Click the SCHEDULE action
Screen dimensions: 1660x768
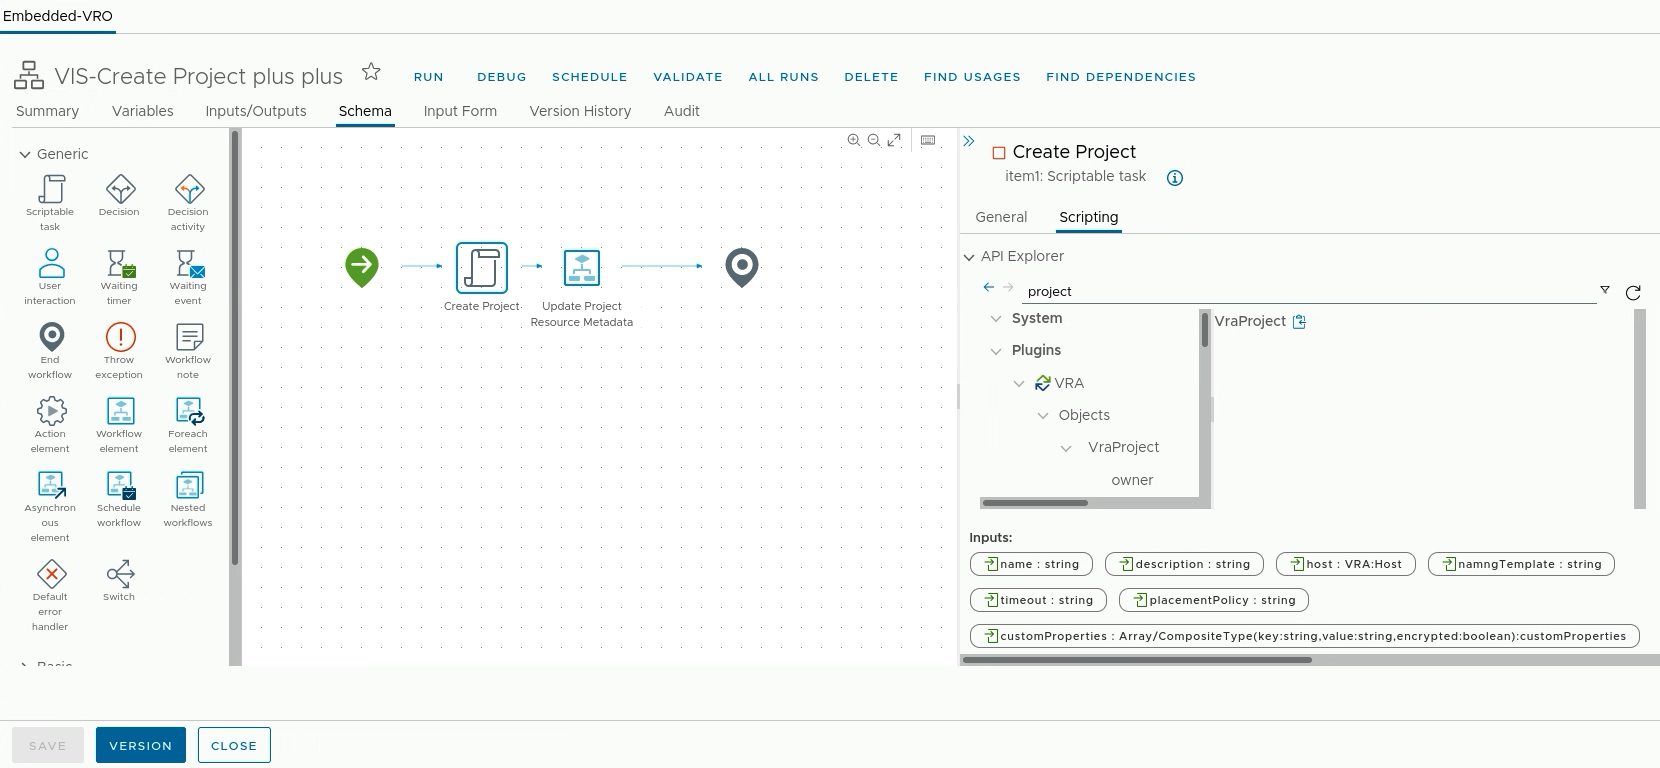click(x=590, y=77)
